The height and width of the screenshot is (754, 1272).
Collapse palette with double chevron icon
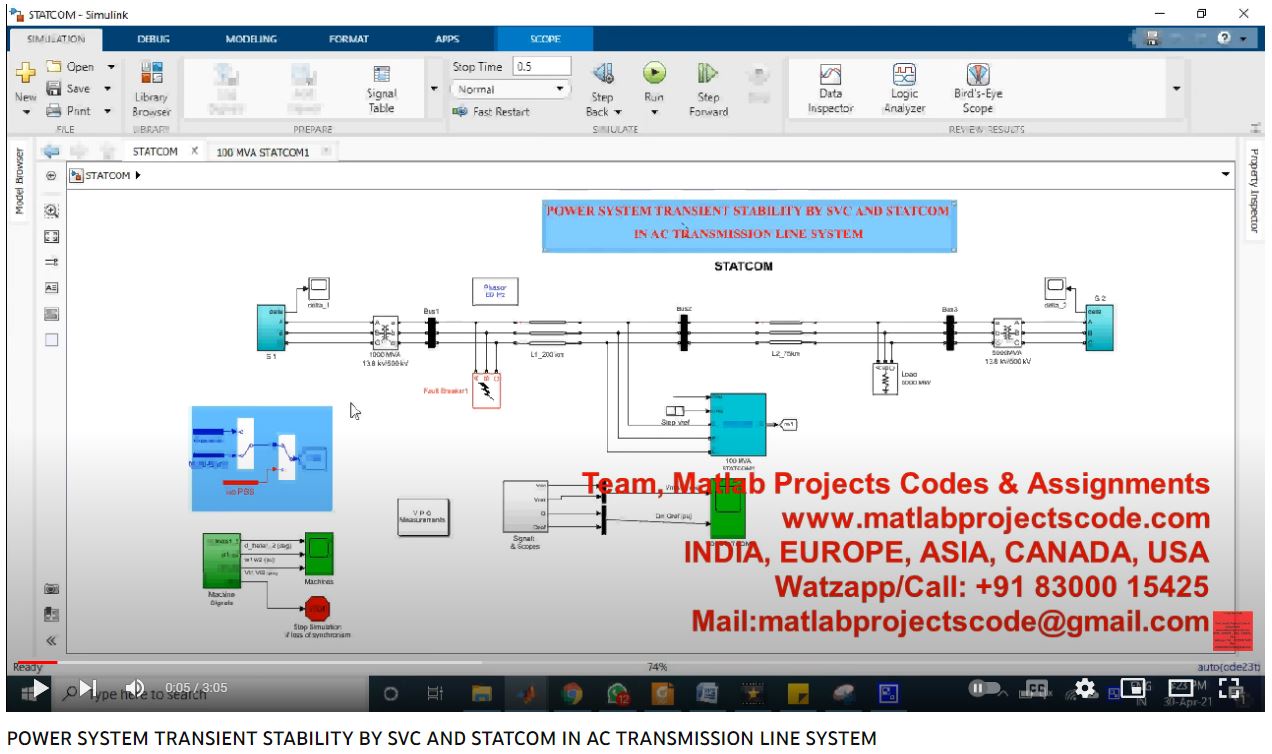tap(52, 640)
